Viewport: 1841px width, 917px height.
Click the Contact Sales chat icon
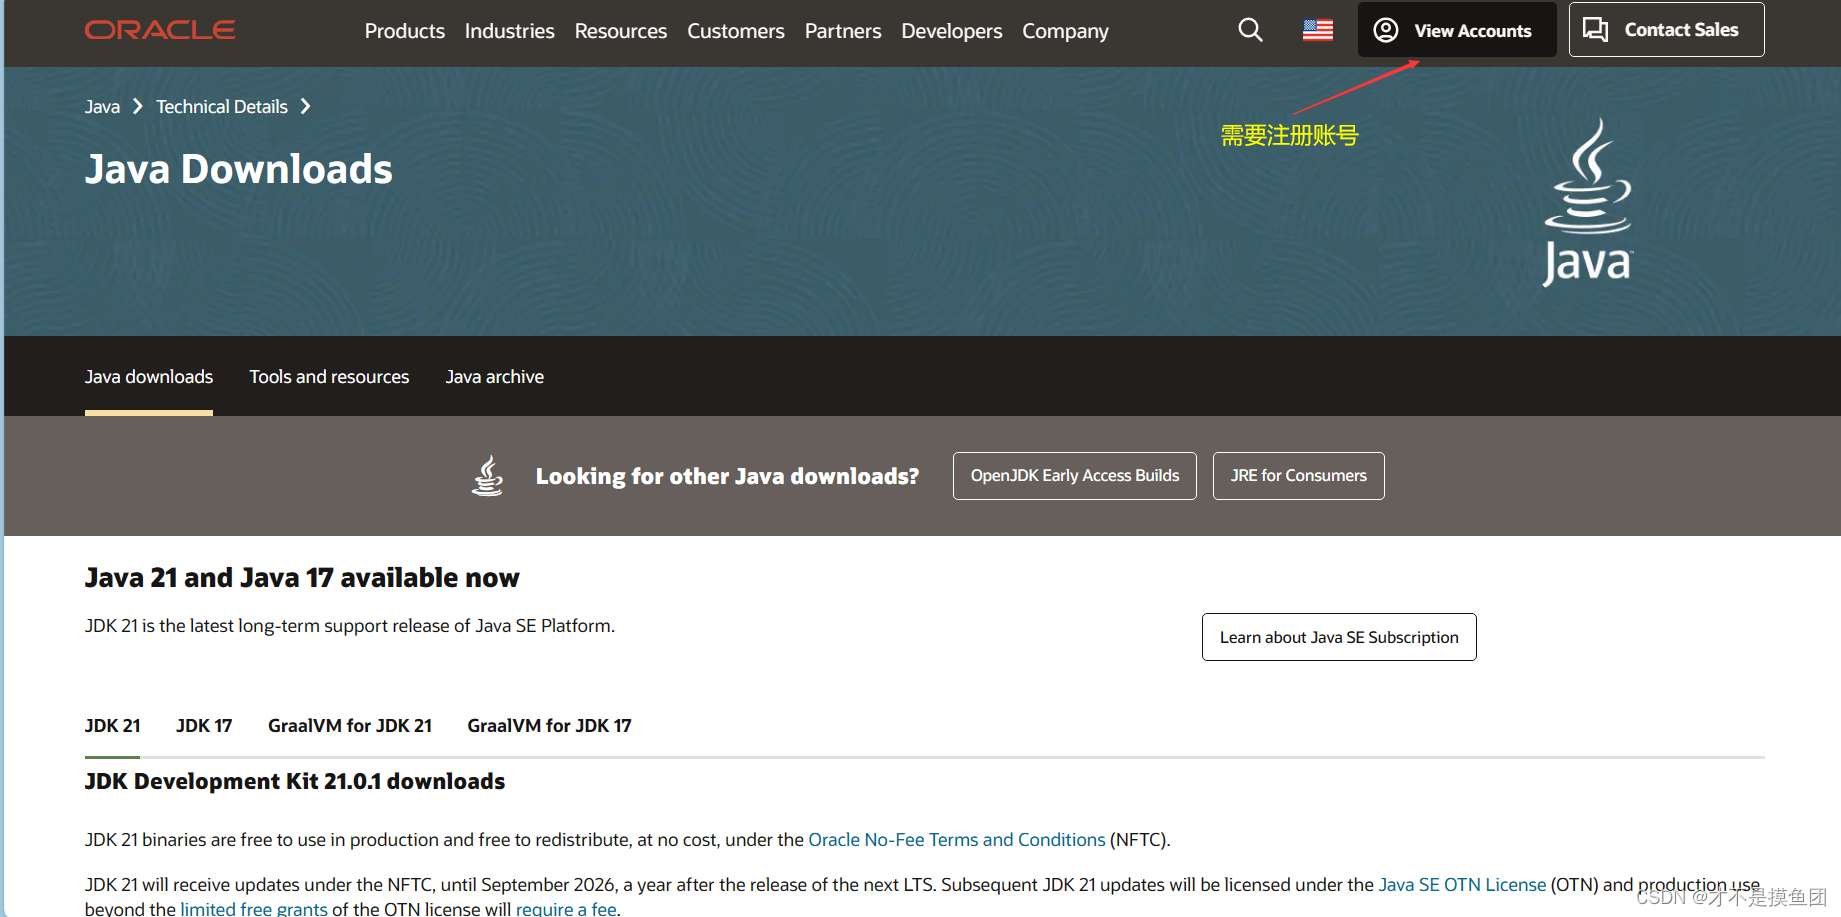click(x=1595, y=29)
